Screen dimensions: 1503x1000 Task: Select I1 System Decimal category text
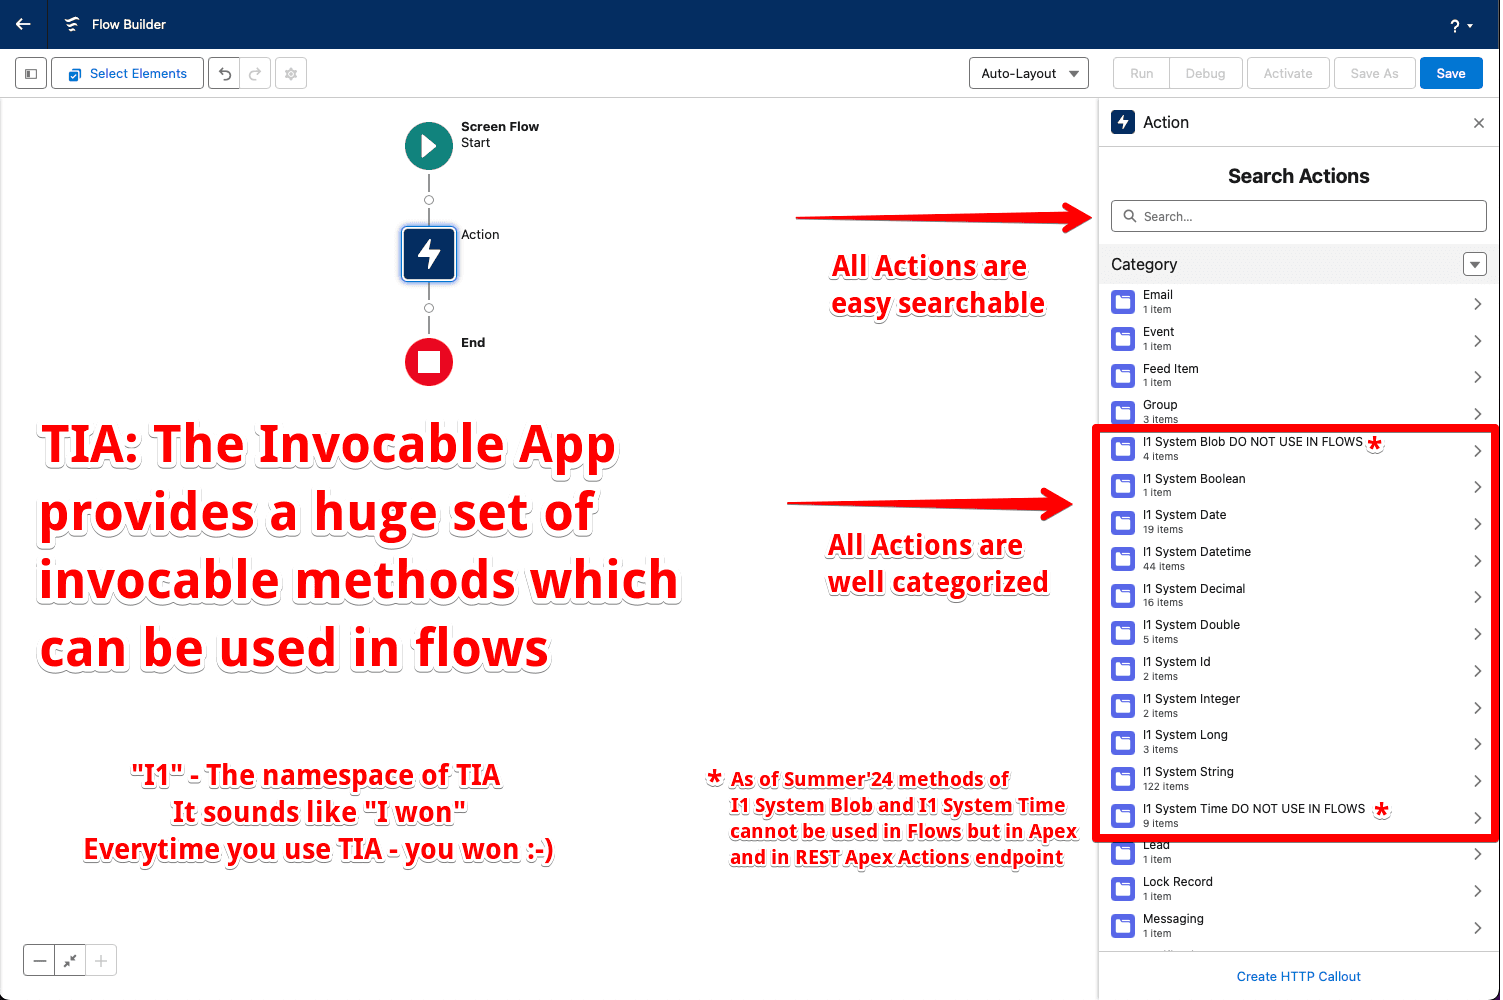coord(1194,589)
